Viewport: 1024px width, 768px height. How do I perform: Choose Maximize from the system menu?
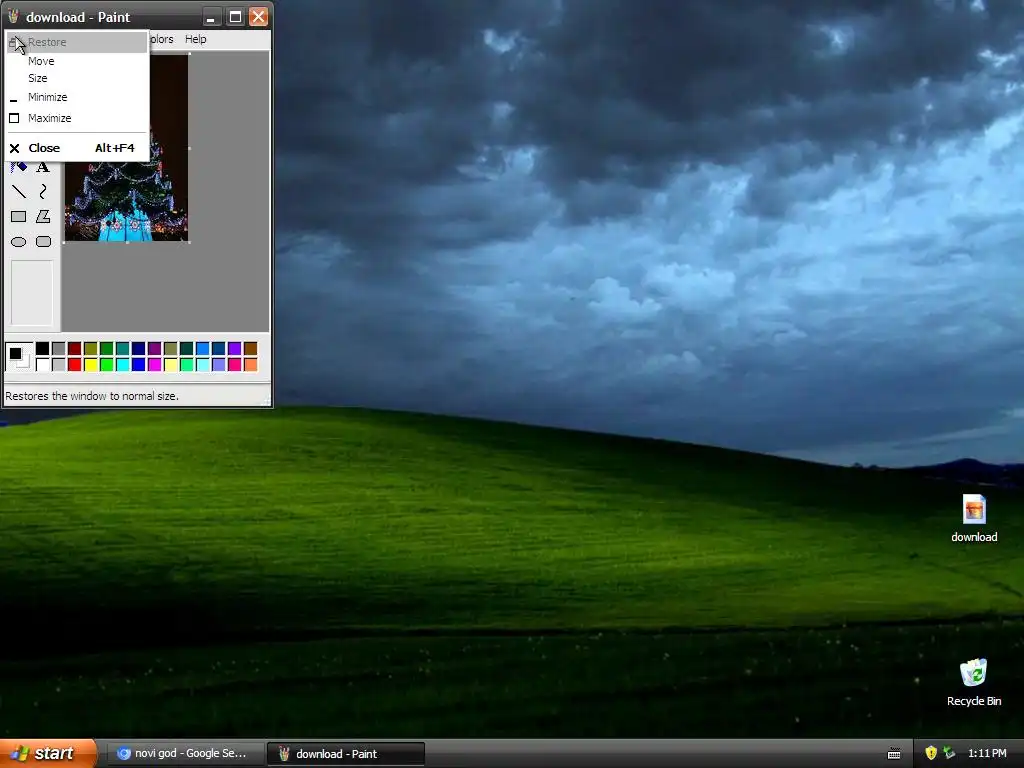pos(77,118)
